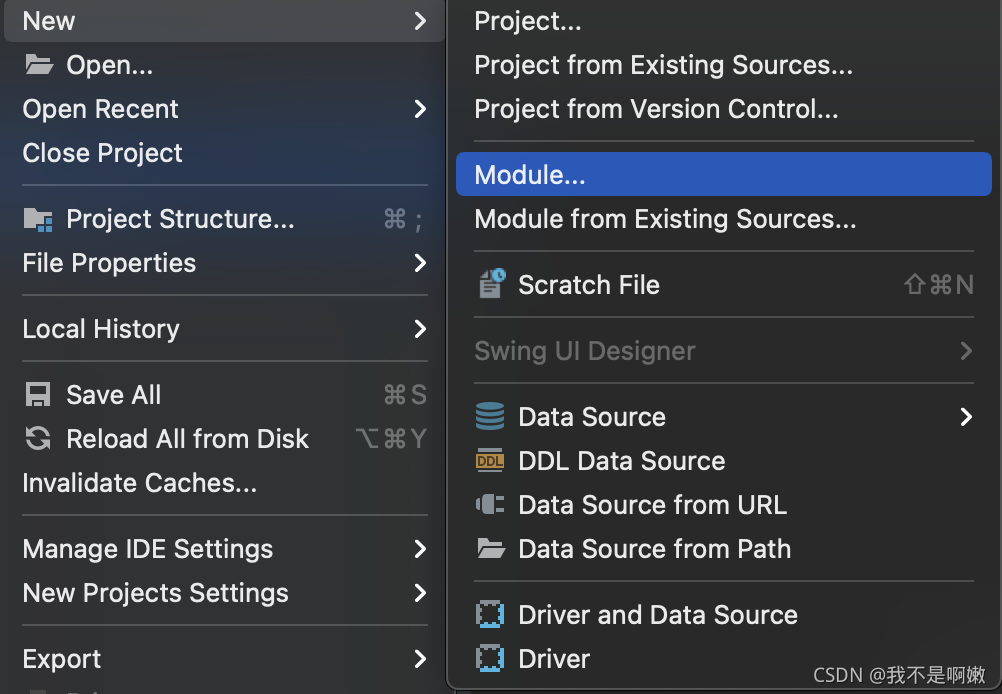The width and height of the screenshot is (1002, 694).
Task: Click the DDL Data Source icon
Action: click(490, 461)
